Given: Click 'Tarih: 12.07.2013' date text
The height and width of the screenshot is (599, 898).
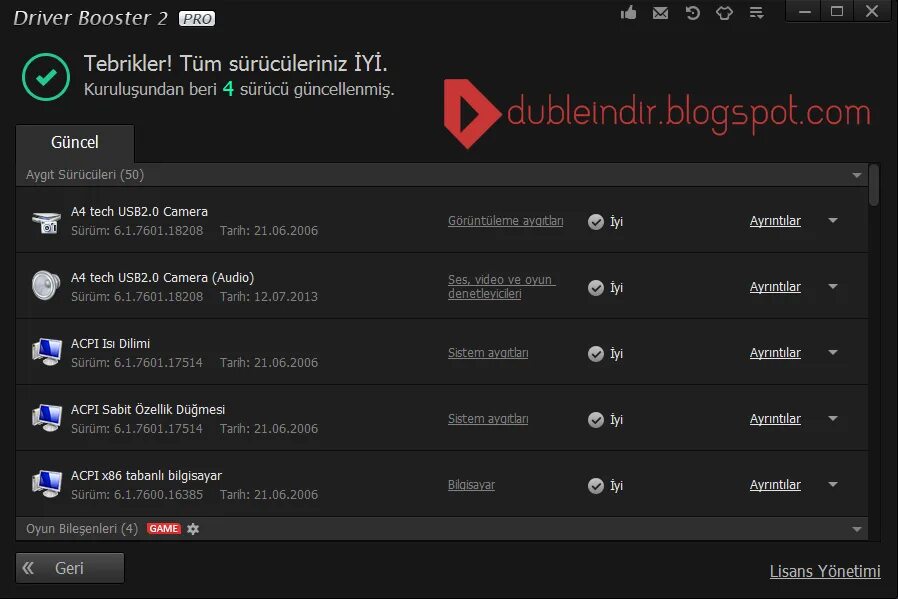Looking at the screenshot, I should pyautogui.click(x=269, y=297).
